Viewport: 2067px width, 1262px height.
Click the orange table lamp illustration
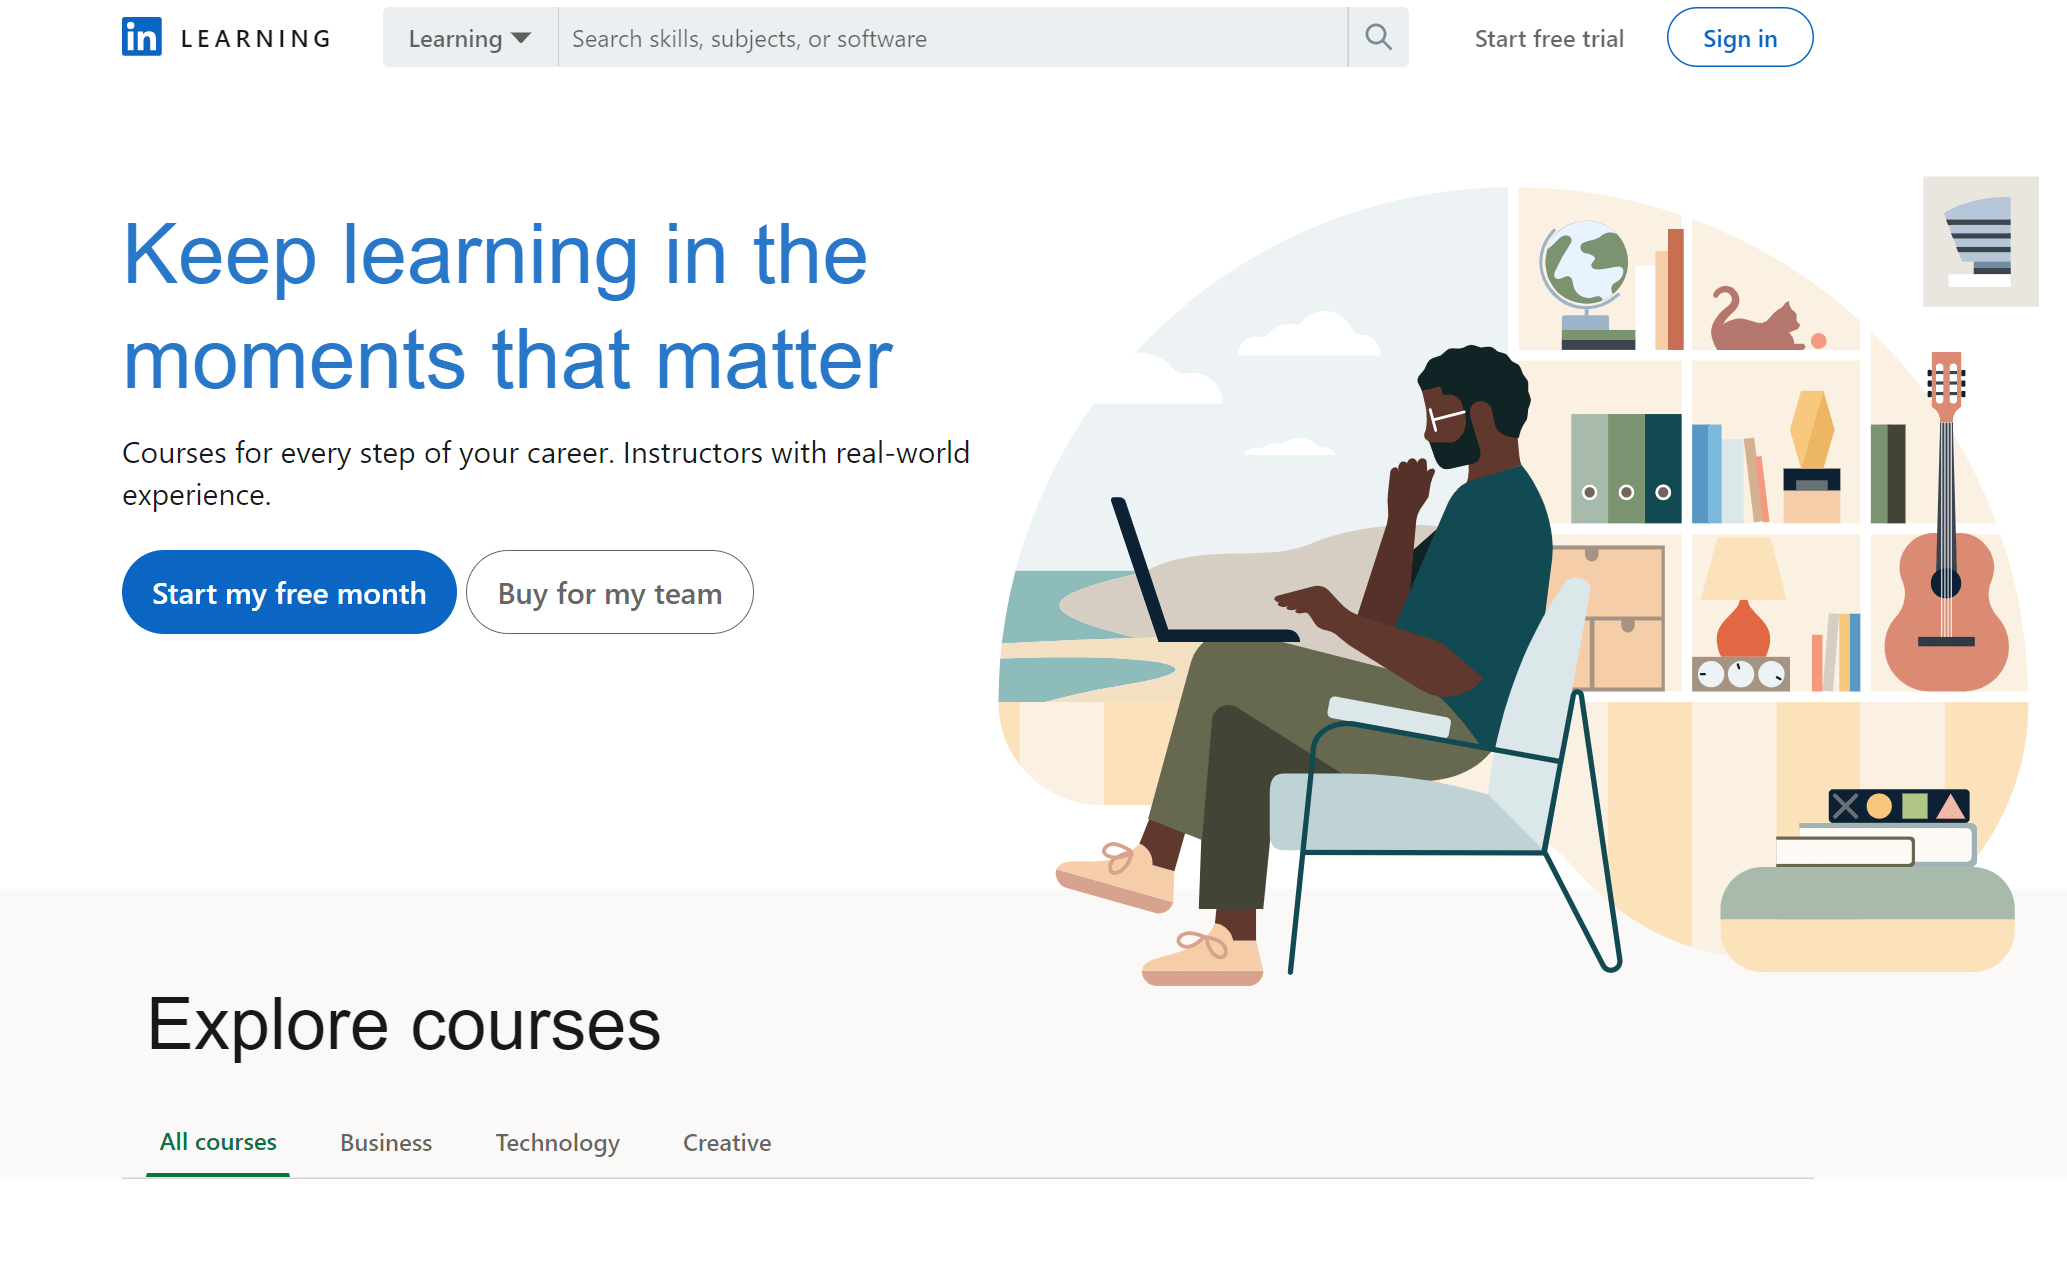[1743, 600]
